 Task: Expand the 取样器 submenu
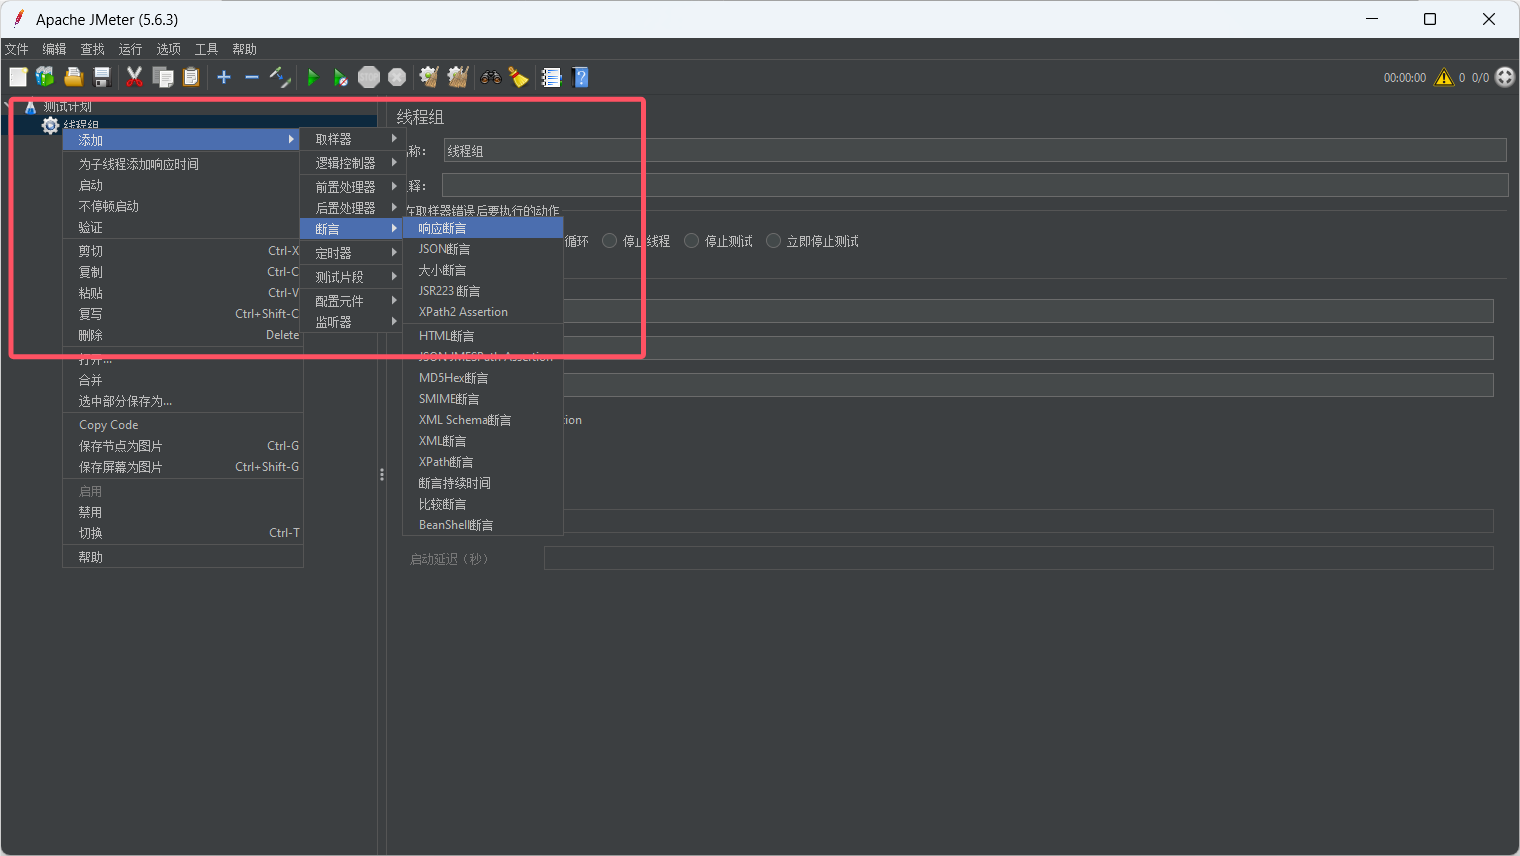[x=352, y=139]
